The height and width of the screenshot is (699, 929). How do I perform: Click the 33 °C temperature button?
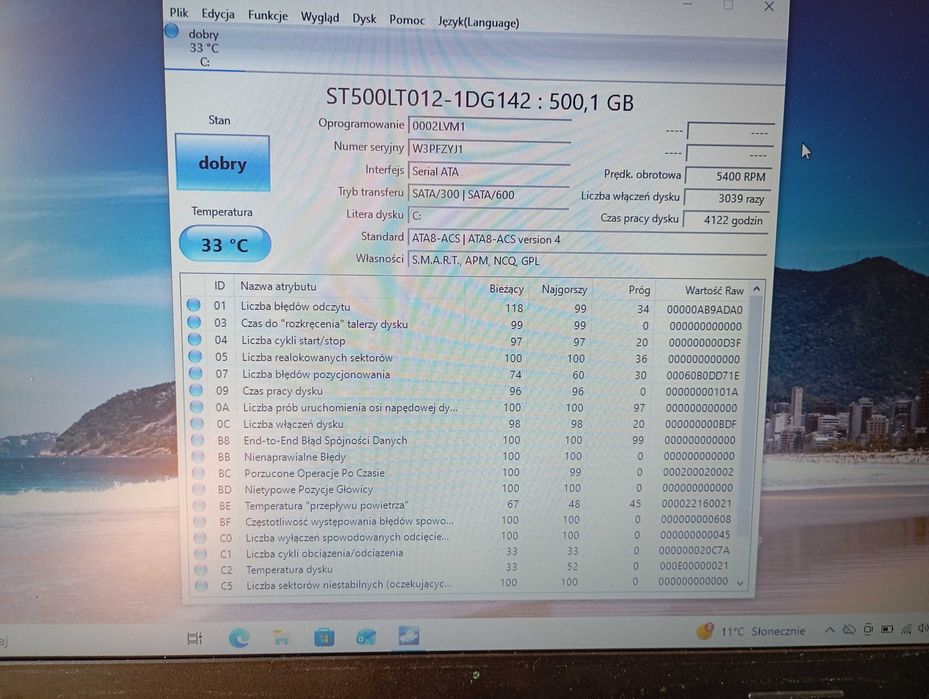225,244
